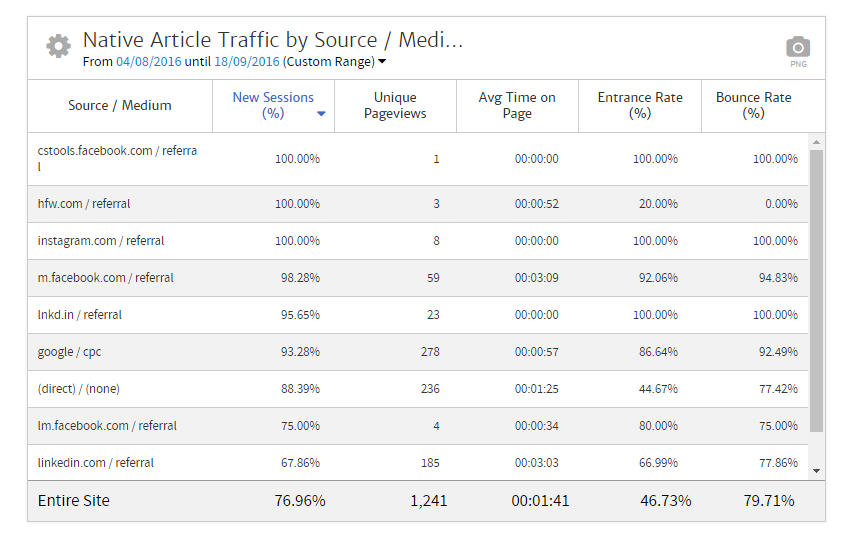Sort by Entrance Rate (%) column

coord(639,105)
